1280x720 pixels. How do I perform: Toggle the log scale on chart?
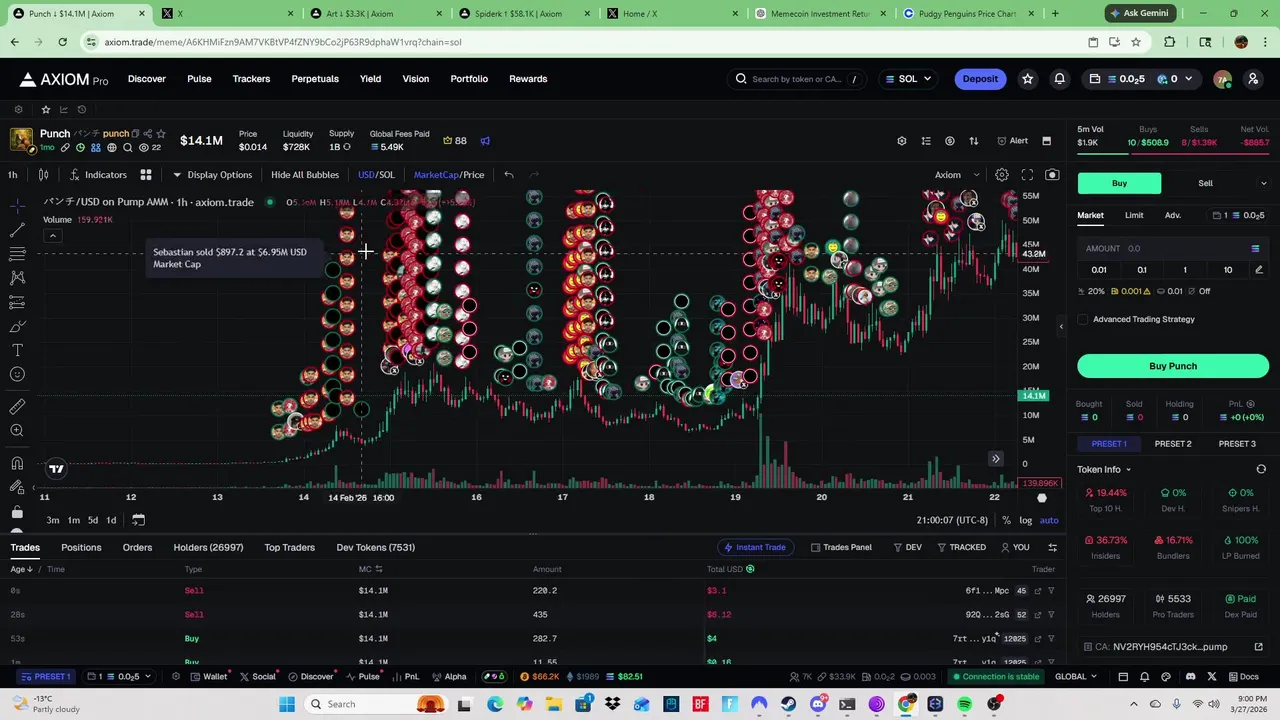click(x=1025, y=520)
